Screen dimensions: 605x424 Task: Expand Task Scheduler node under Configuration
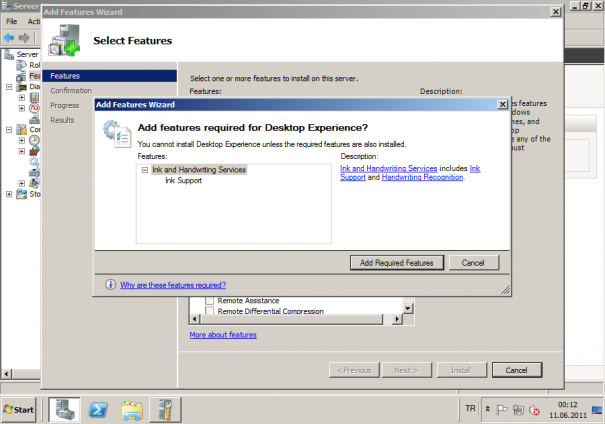22,140
